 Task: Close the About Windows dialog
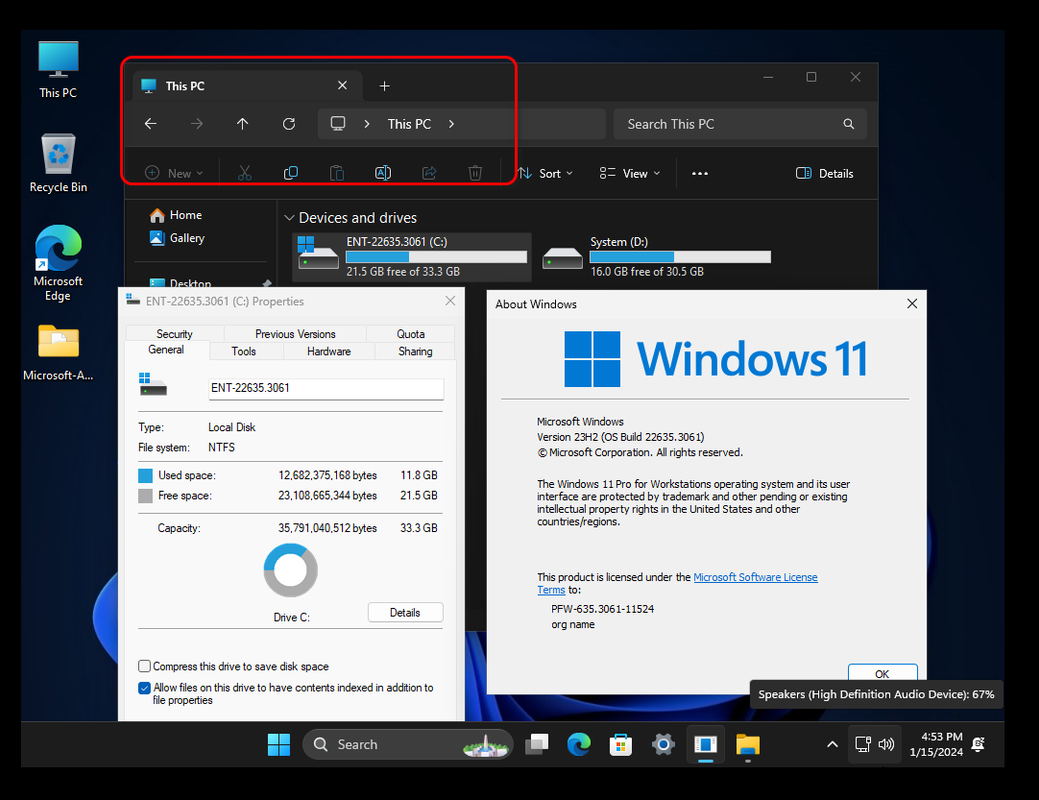[912, 304]
